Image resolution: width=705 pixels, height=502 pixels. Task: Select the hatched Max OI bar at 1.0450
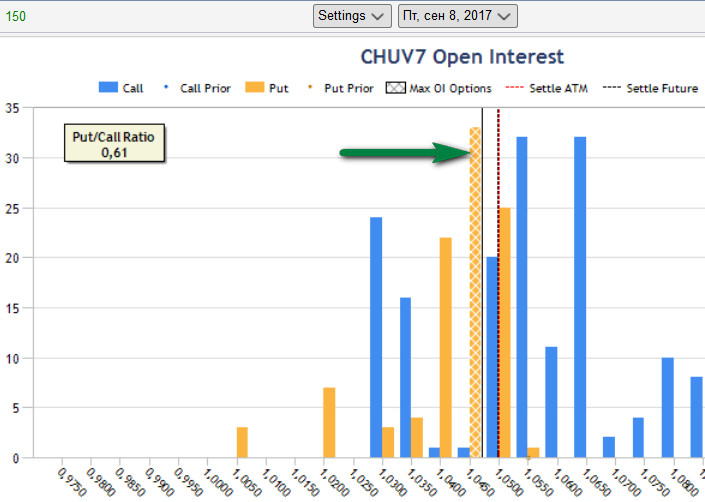tap(475, 292)
